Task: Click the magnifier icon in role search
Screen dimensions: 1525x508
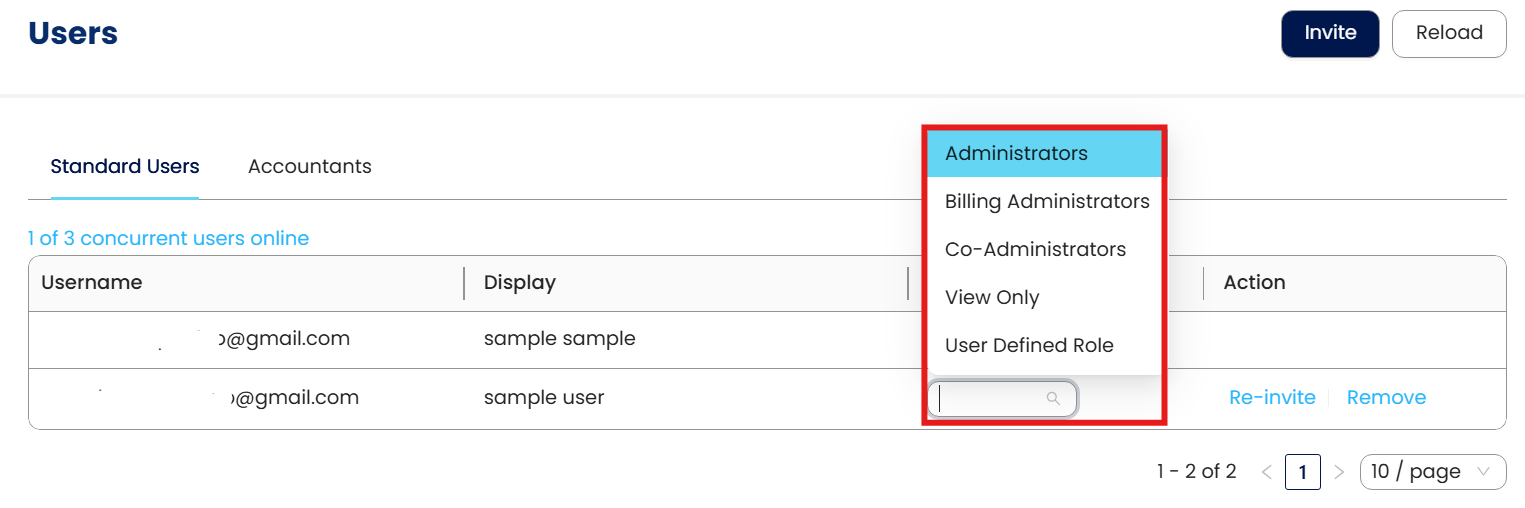Action: click(x=1052, y=398)
